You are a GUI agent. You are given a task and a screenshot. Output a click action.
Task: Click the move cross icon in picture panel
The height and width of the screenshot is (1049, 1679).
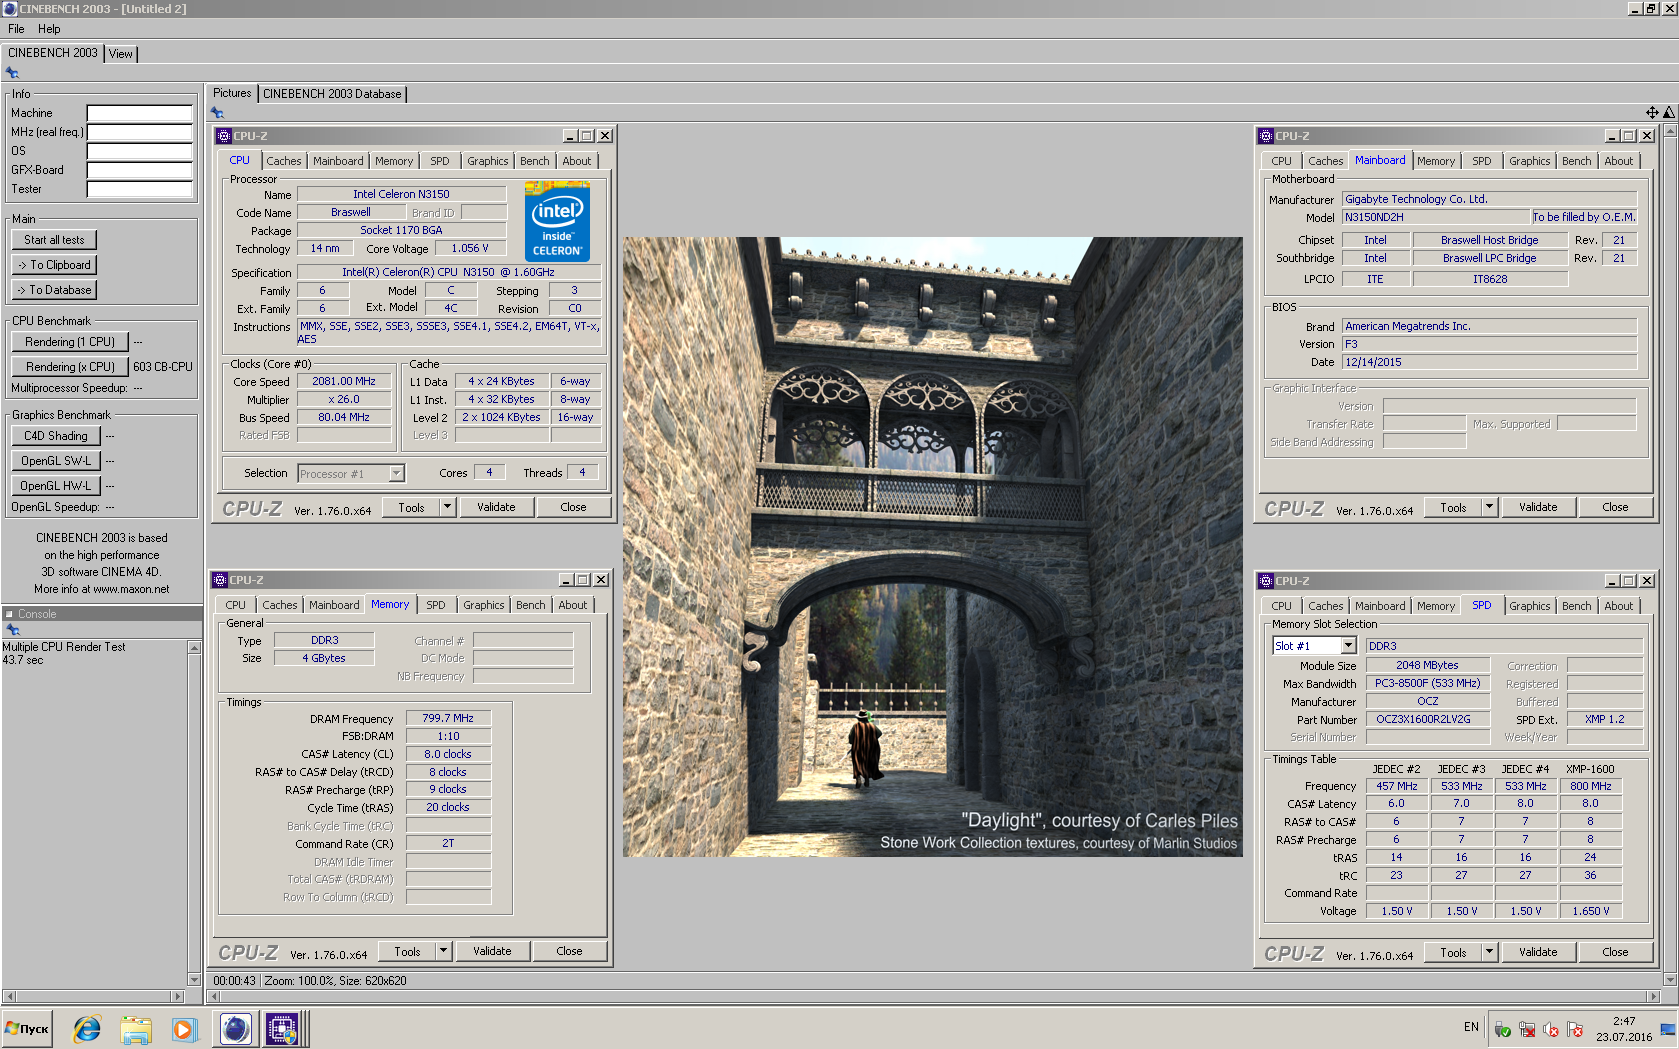tap(1652, 113)
